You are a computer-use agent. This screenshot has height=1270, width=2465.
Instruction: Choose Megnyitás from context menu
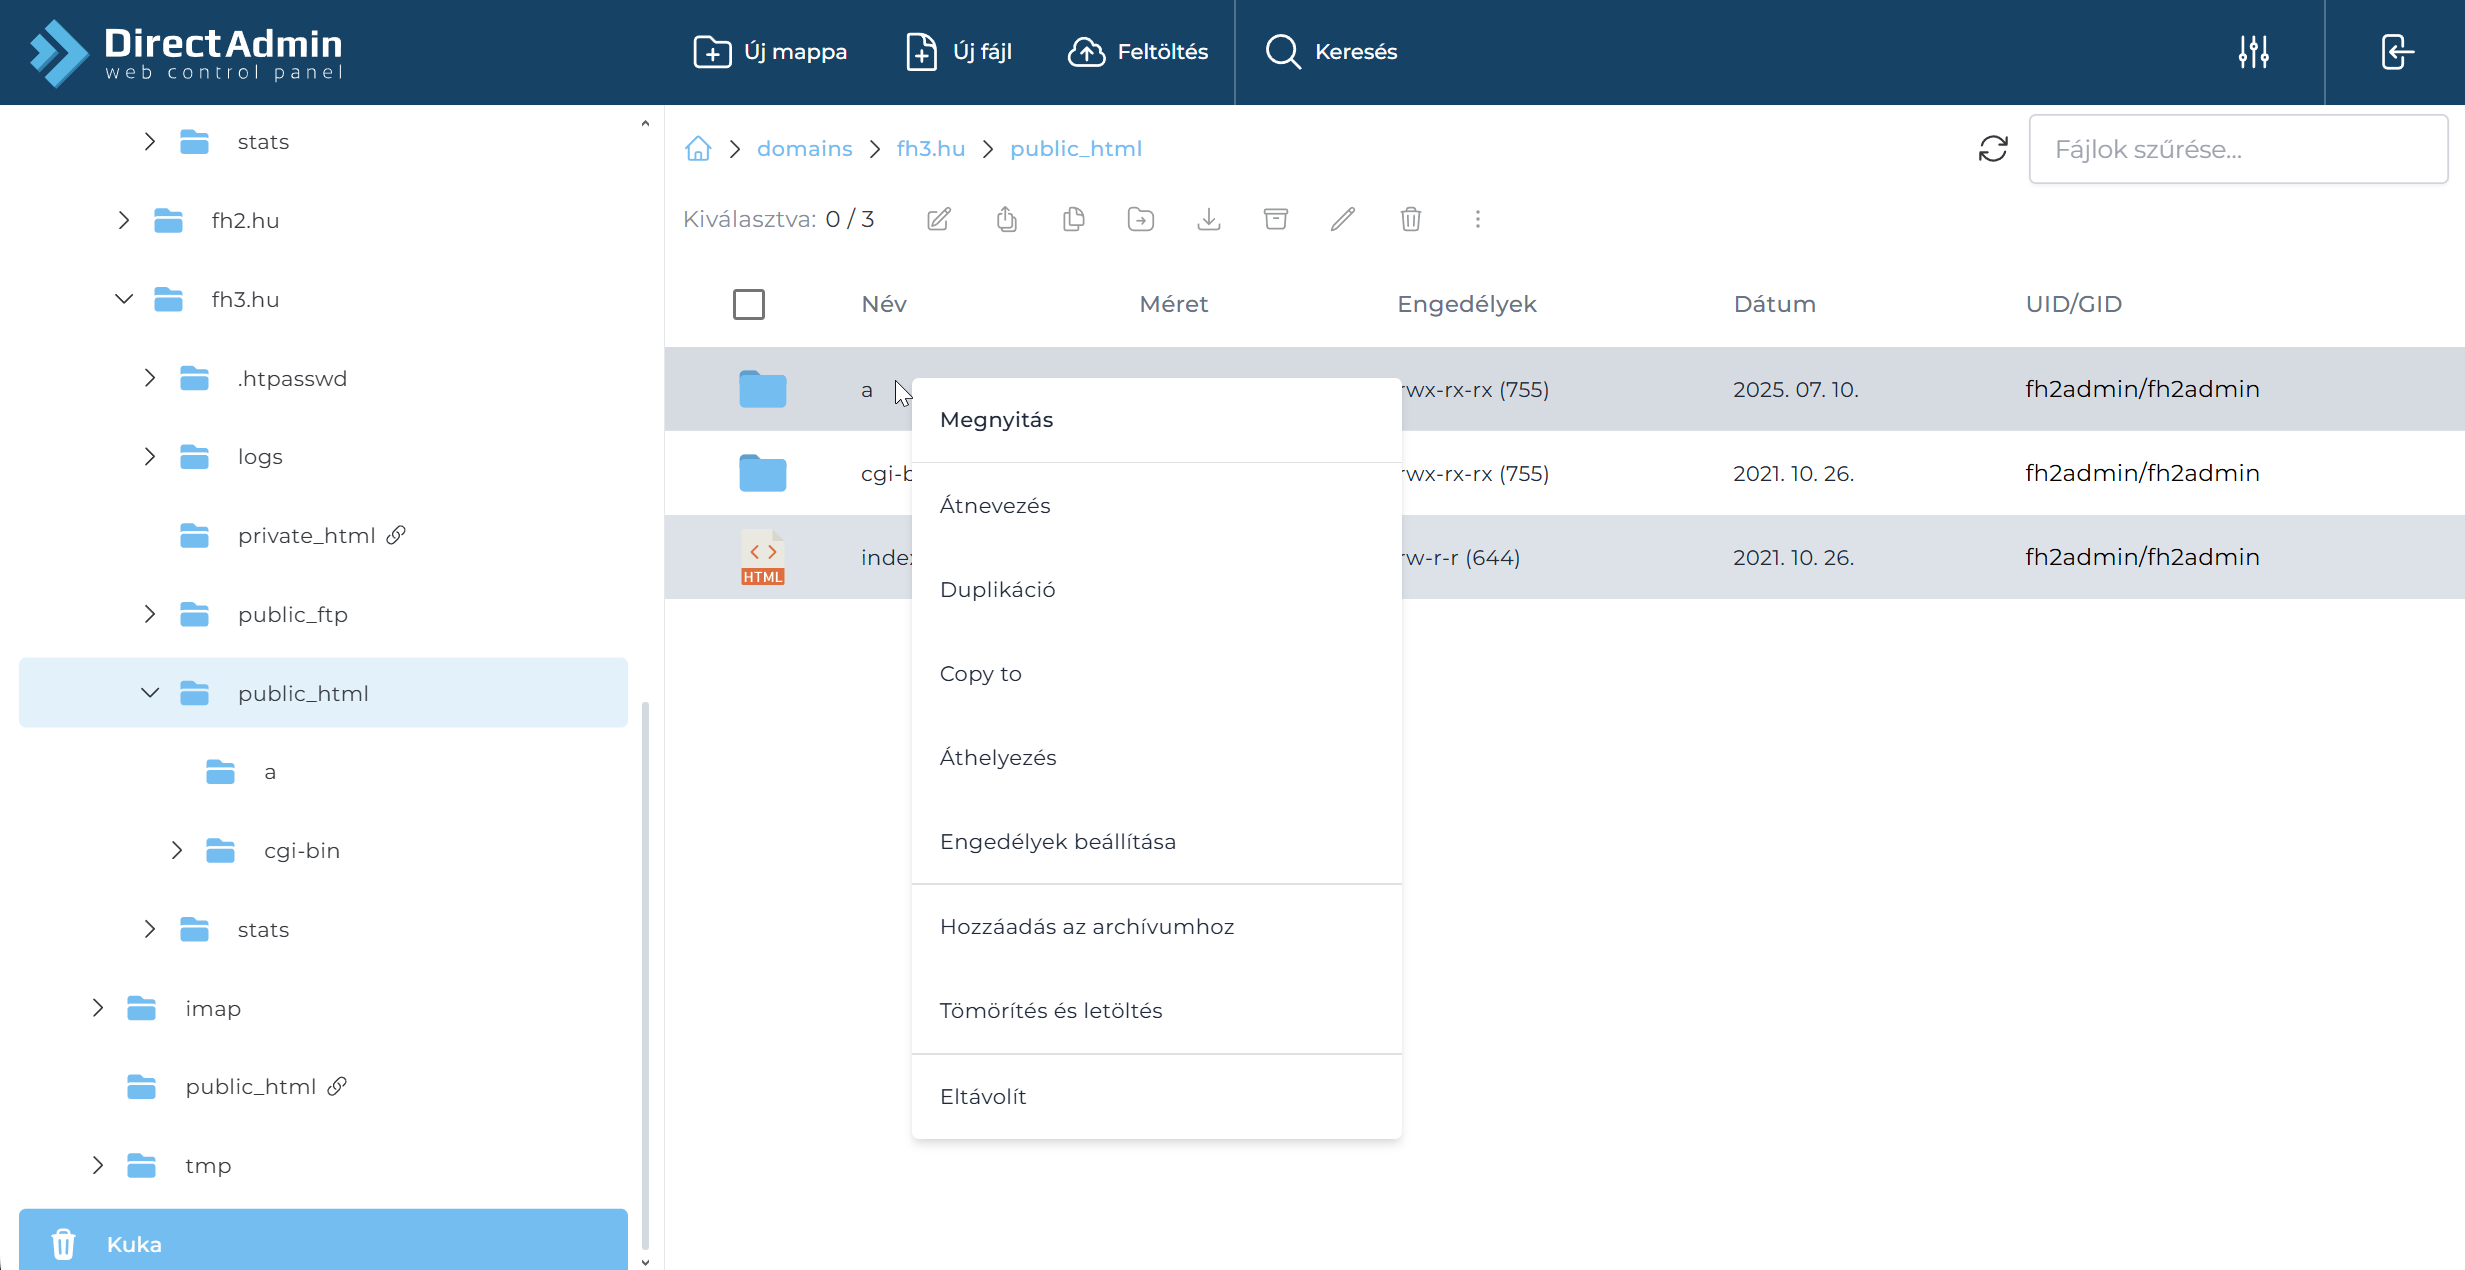(1156, 420)
